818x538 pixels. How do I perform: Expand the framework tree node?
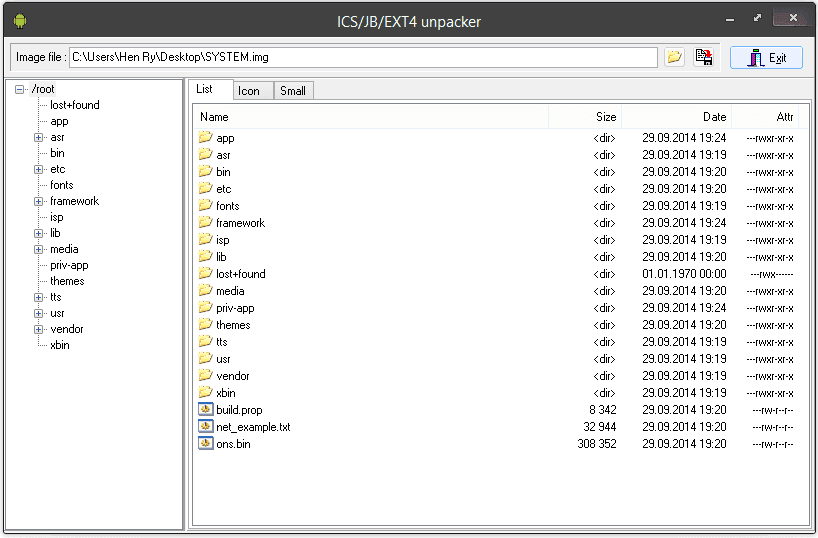coord(38,201)
